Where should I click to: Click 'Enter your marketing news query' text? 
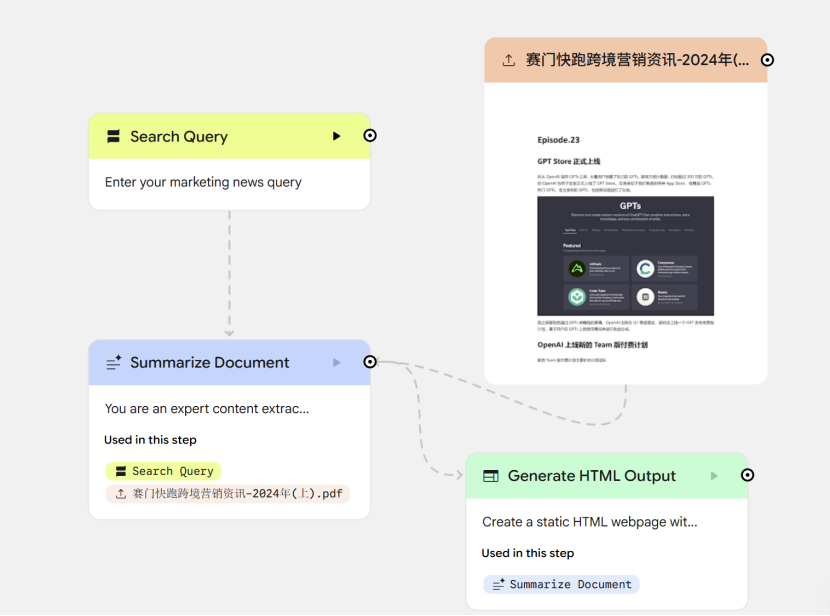point(203,182)
